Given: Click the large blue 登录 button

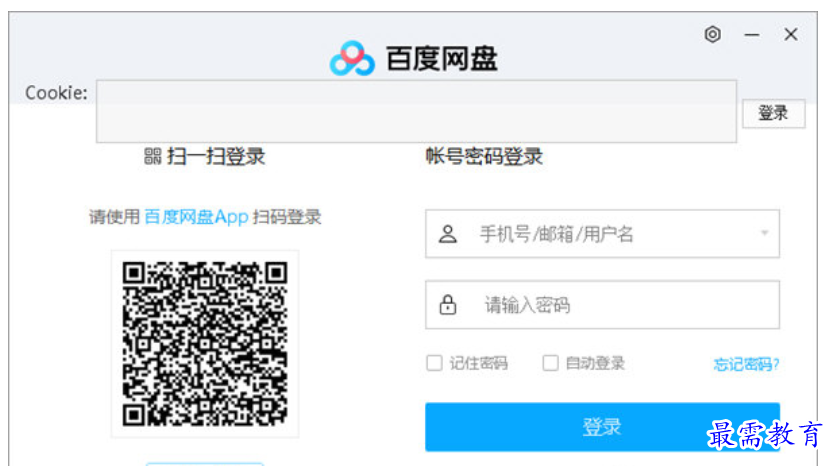Looking at the screenshot, I should point(602,427).
